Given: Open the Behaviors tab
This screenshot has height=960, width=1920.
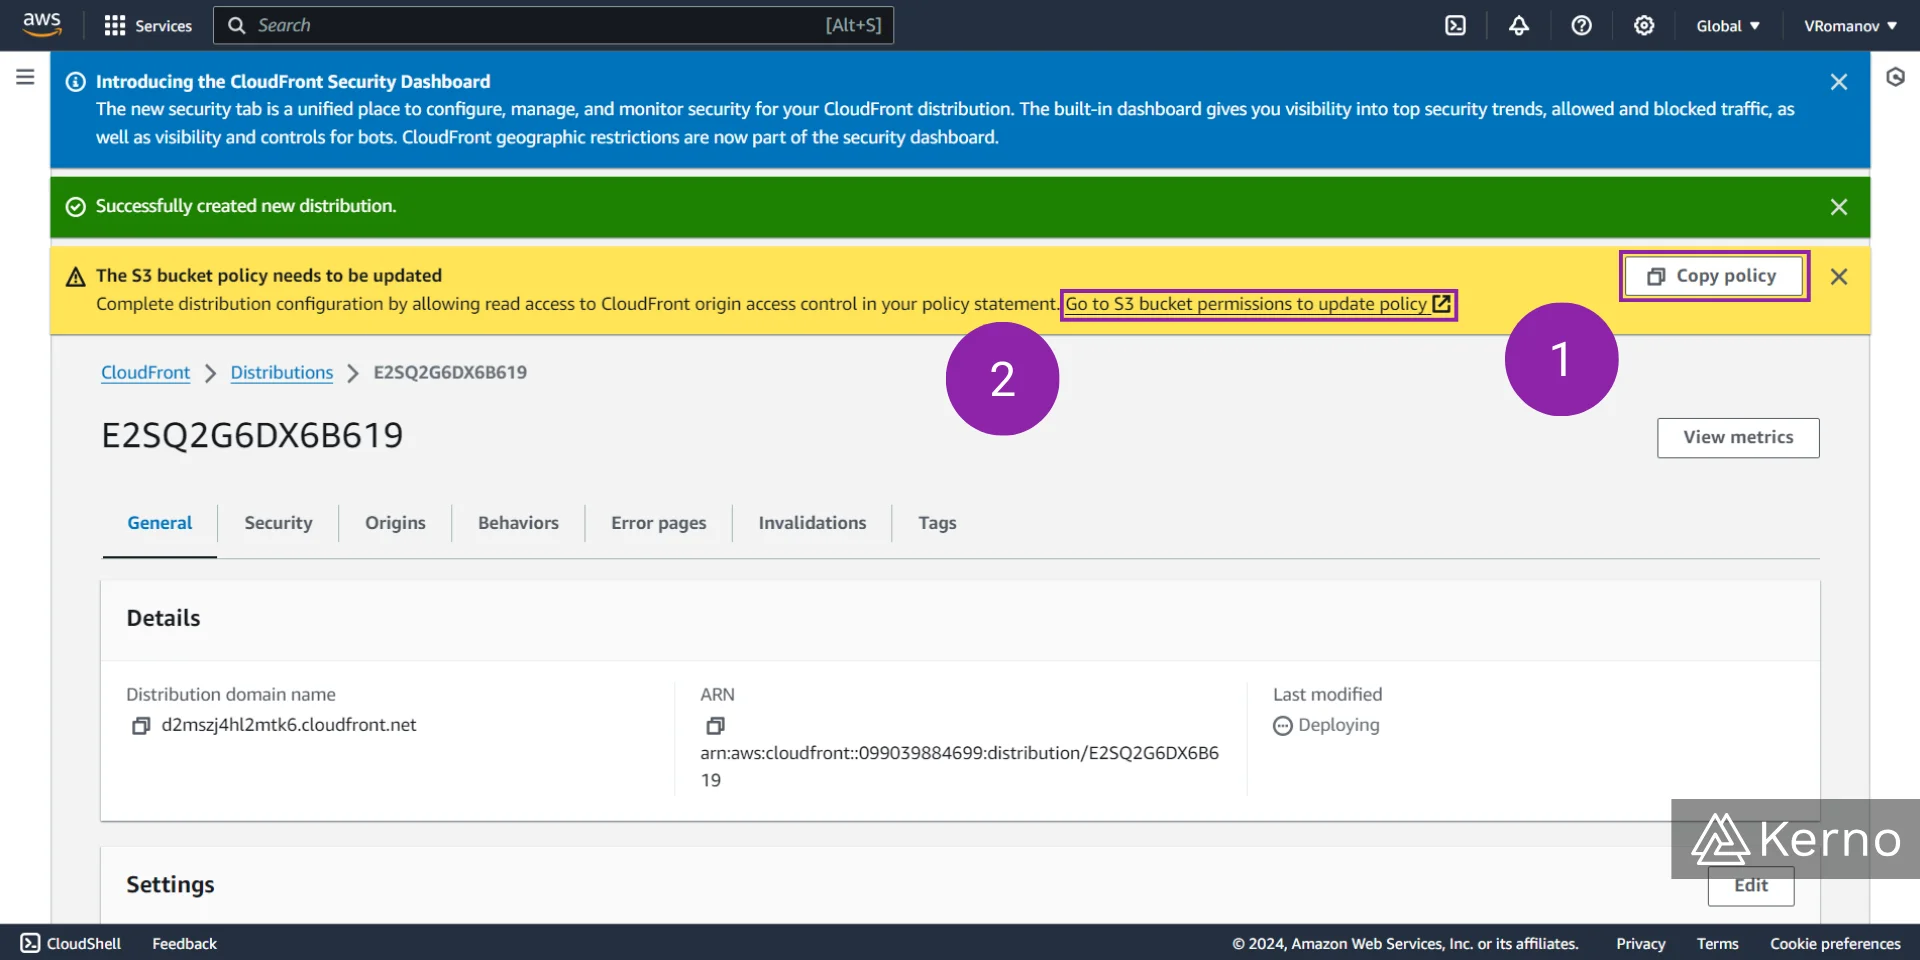Looking at the screenshot, I should (518, 523).
